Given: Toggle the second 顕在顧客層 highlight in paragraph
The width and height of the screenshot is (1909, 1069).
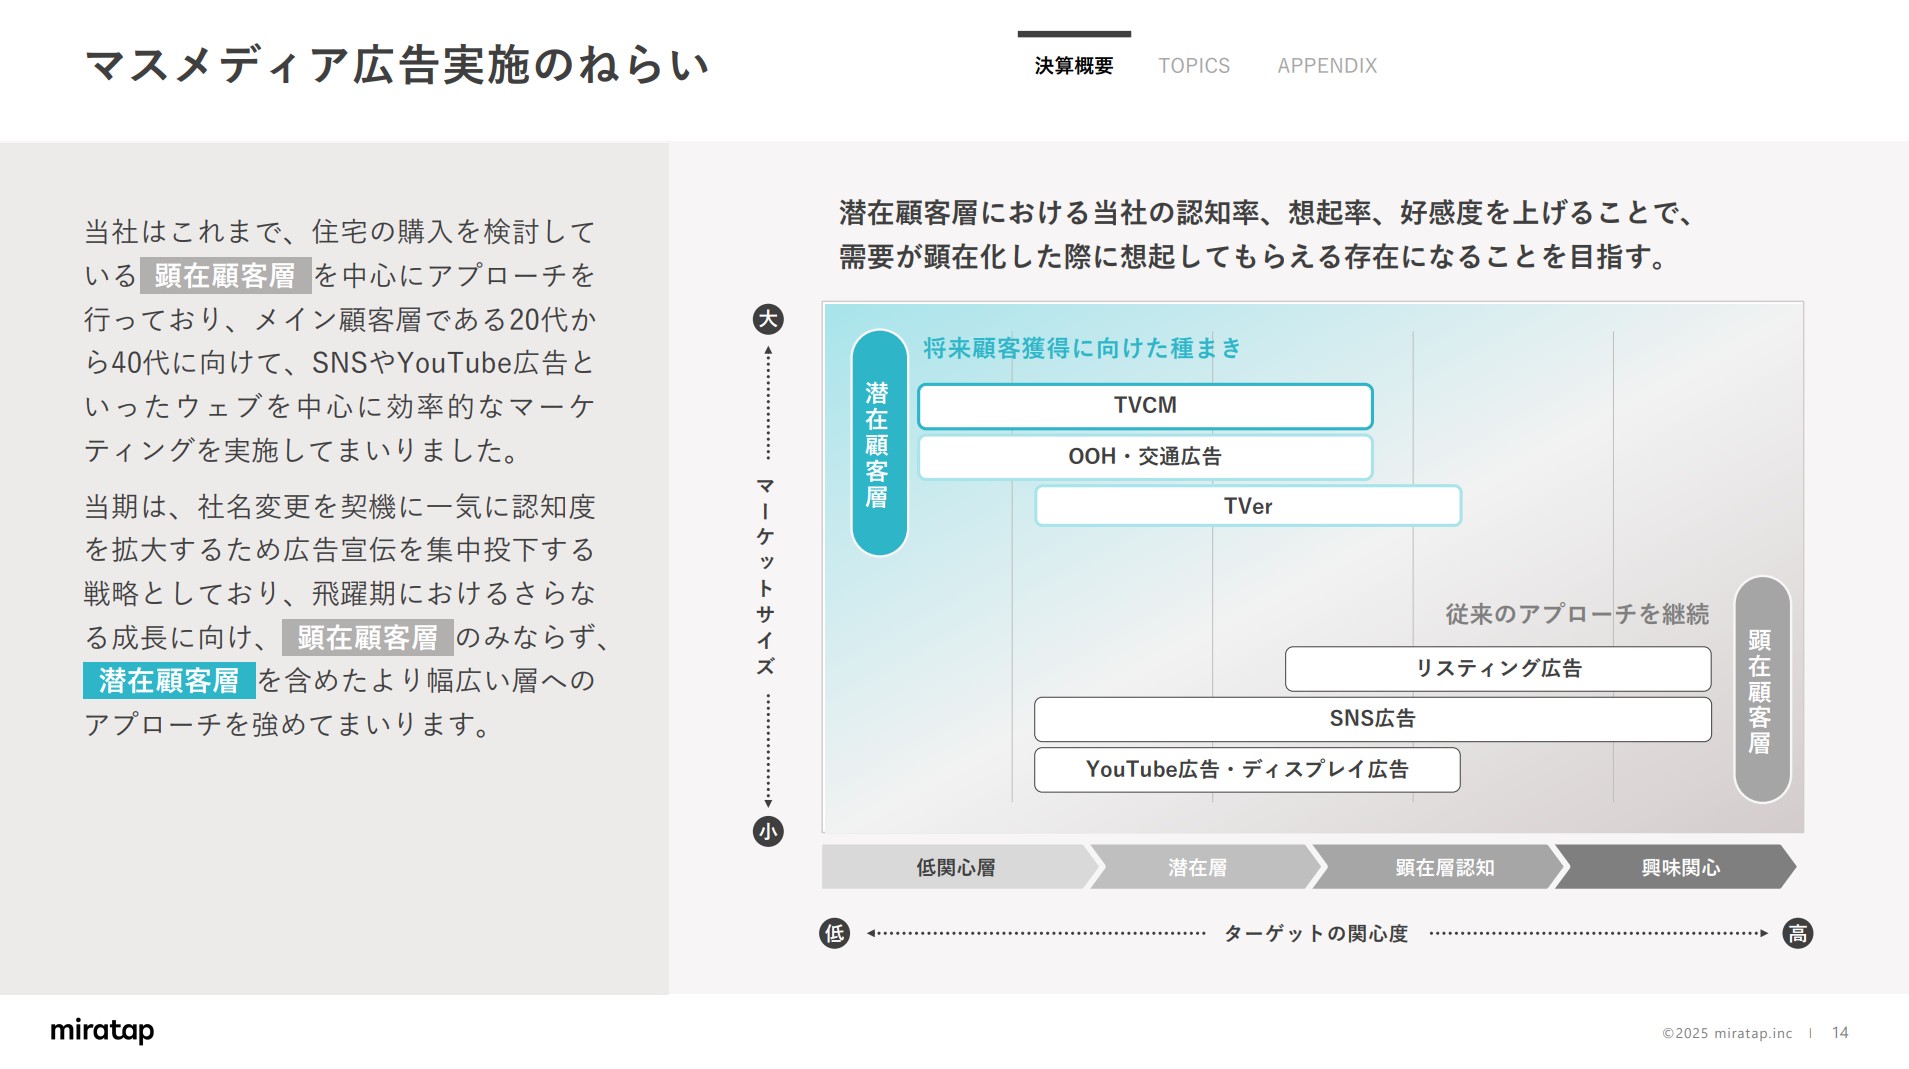Looking at the screenshot, I should click(x=366, y=637).
